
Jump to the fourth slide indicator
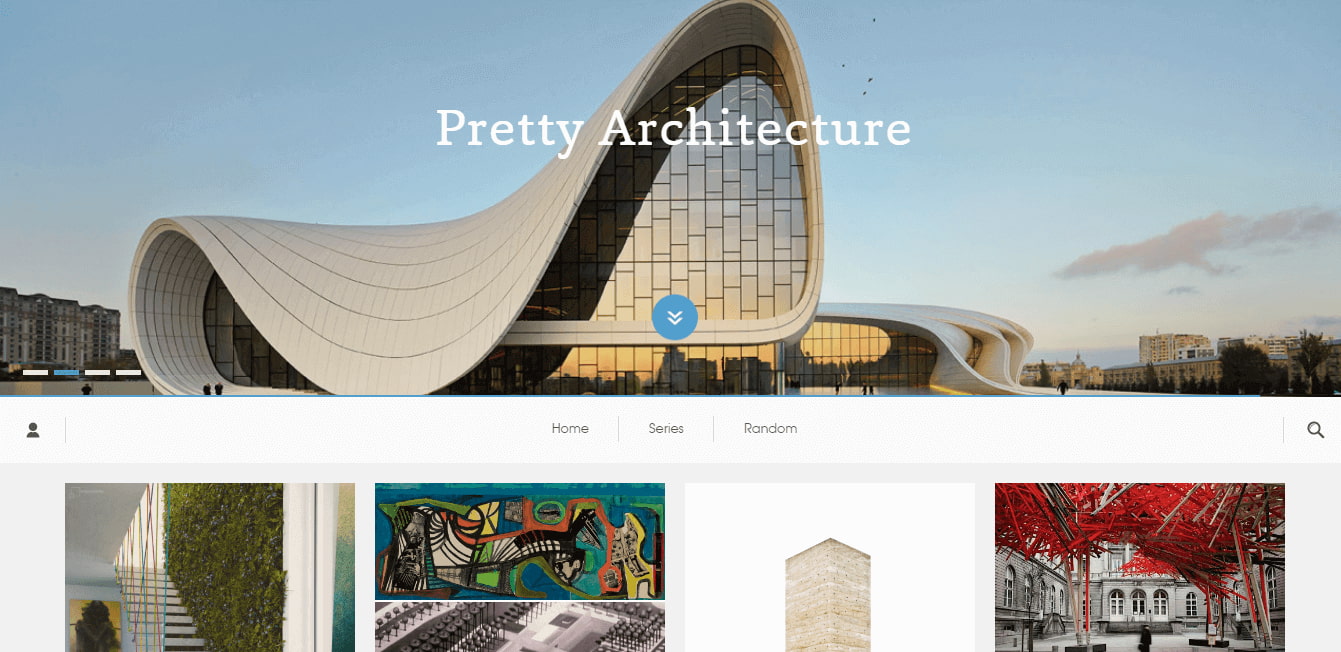[x=128, y=372]
